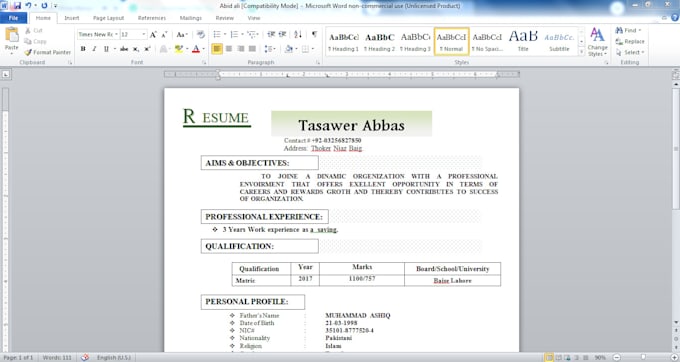Click the Superscript icon

pos(147,49)
